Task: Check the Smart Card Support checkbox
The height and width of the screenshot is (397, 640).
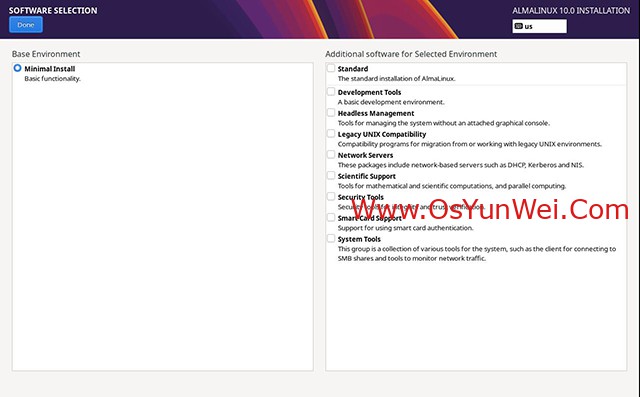Action: coord(331,217)
